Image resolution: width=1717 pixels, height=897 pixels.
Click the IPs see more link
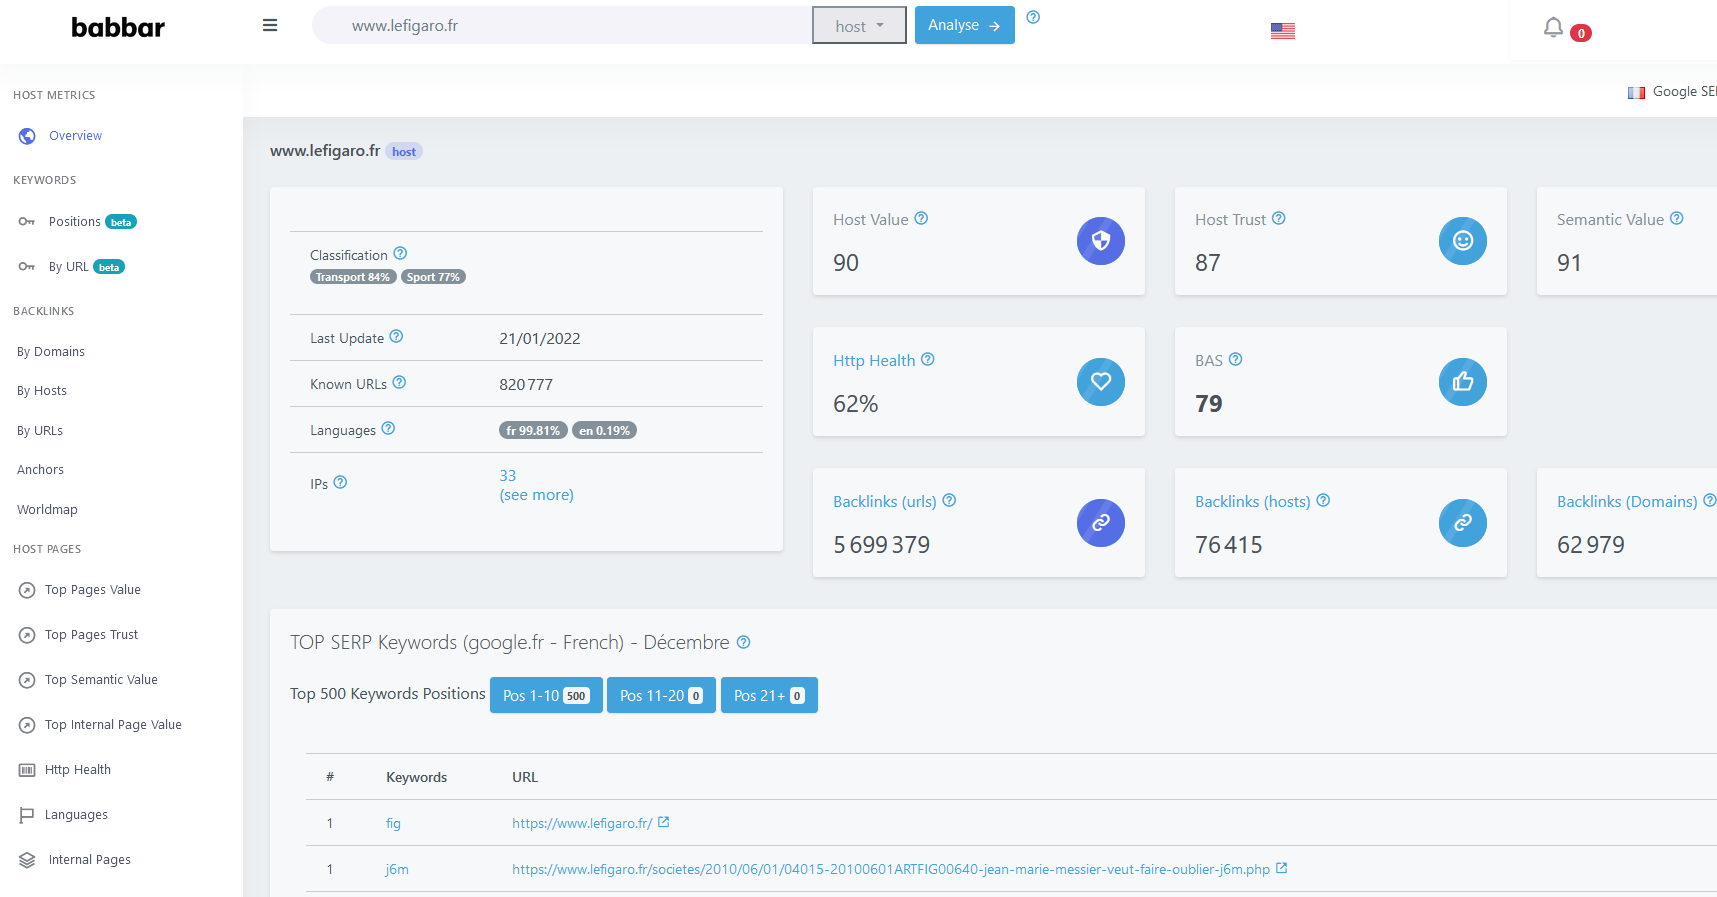click(536, 495)
